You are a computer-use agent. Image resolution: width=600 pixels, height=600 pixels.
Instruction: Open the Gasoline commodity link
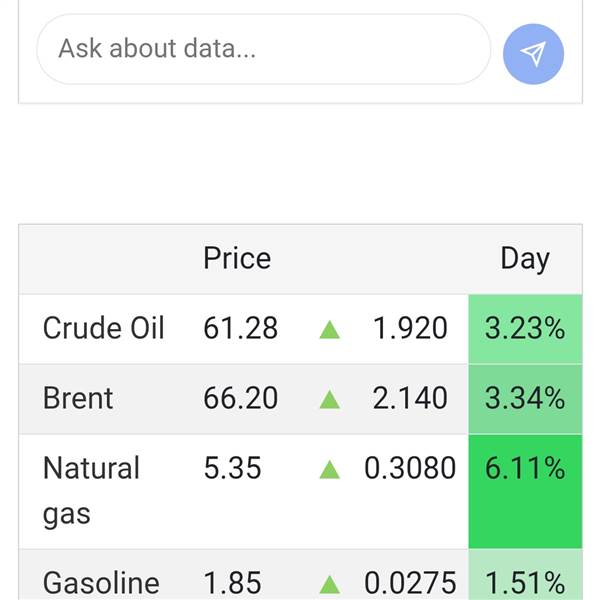point(100,582)
